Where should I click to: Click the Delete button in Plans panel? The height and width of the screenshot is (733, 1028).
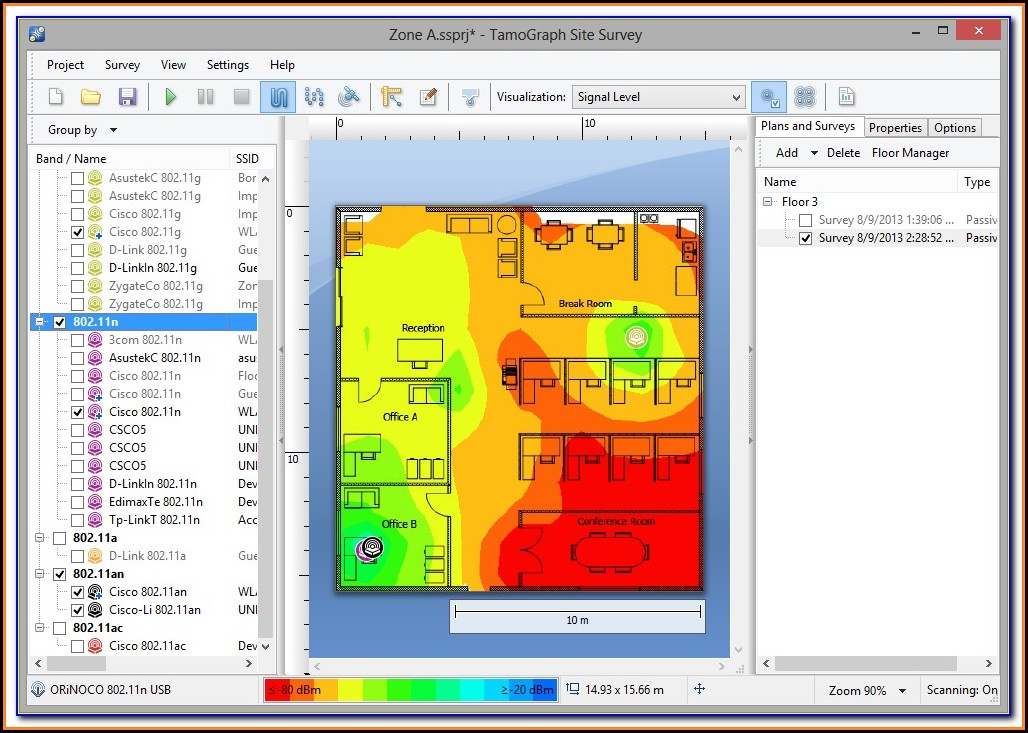click(843, 153)
